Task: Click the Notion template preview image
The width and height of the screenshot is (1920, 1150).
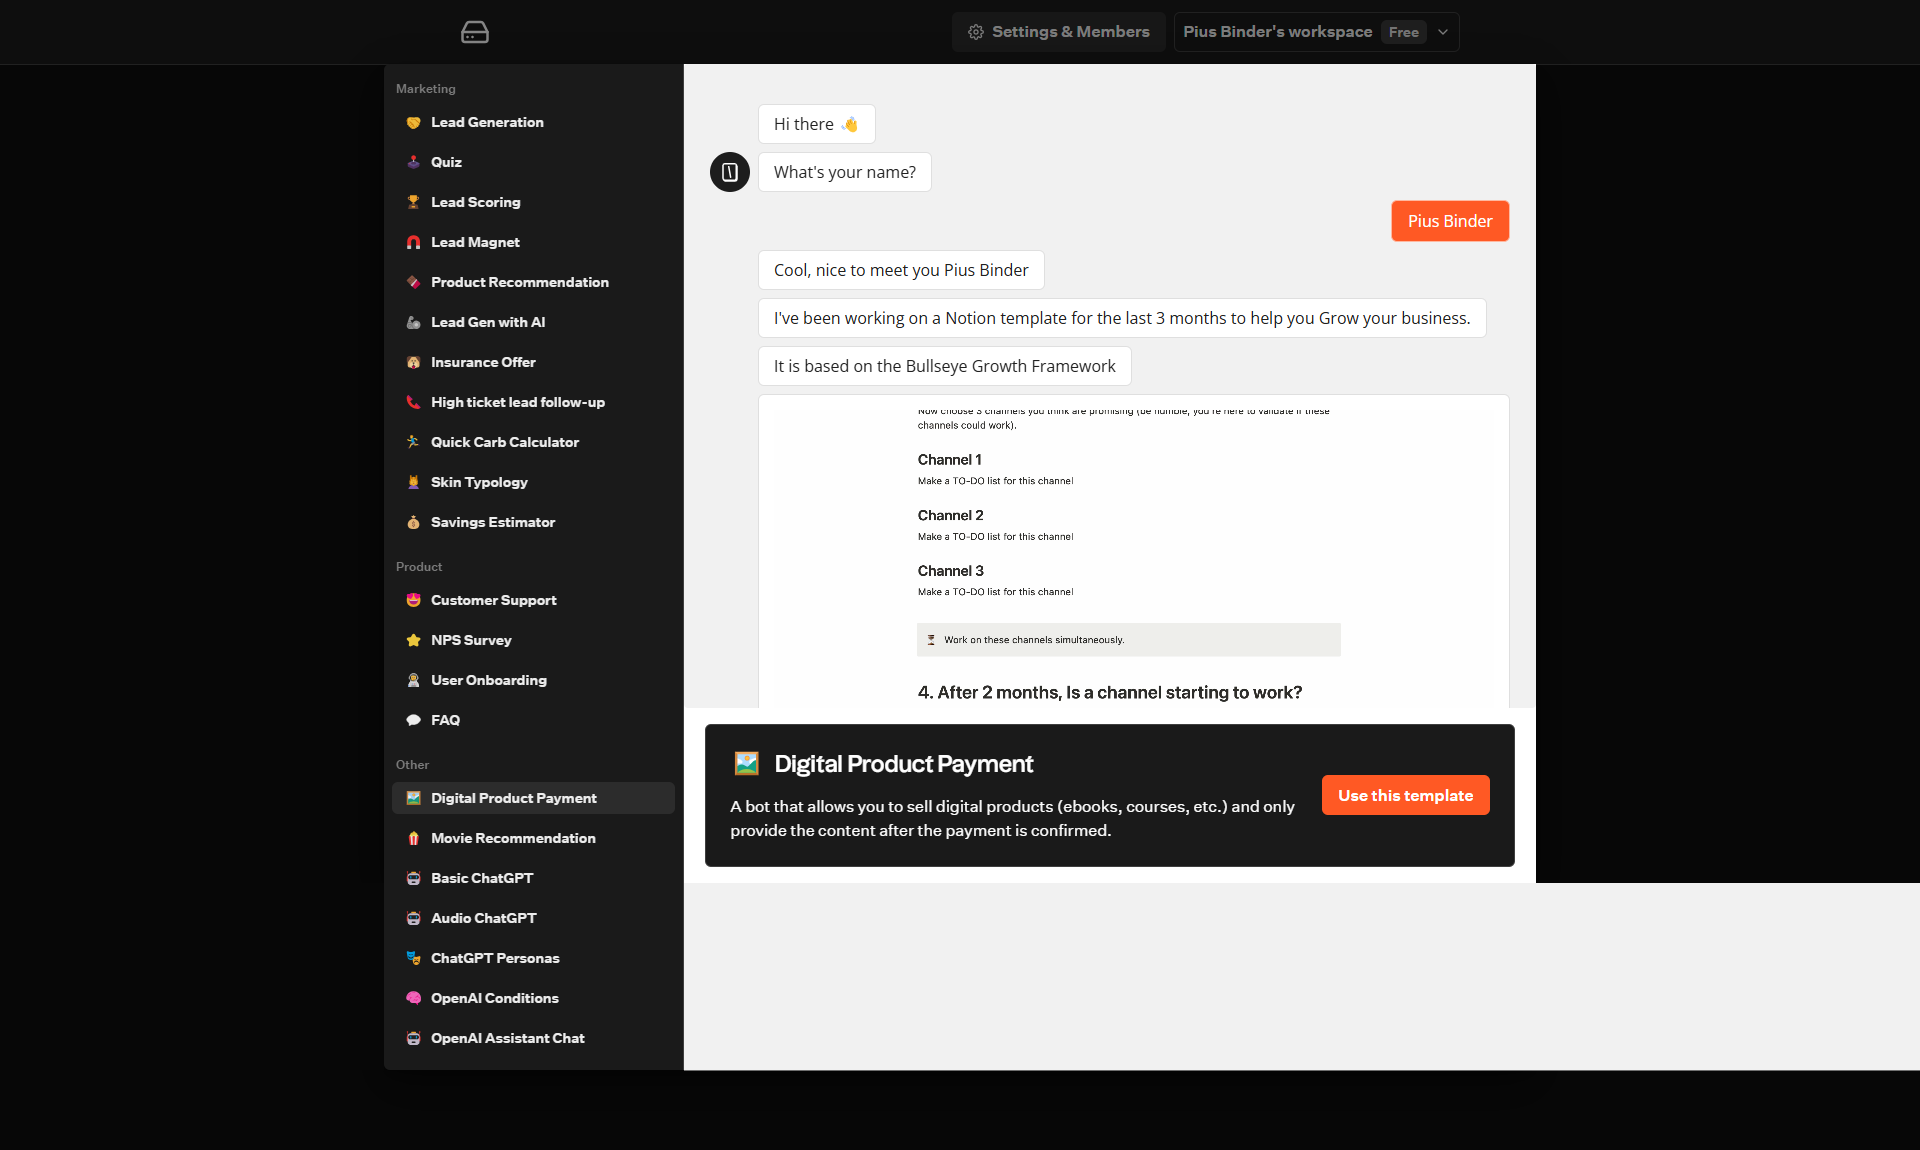Action: (1132, 550)
